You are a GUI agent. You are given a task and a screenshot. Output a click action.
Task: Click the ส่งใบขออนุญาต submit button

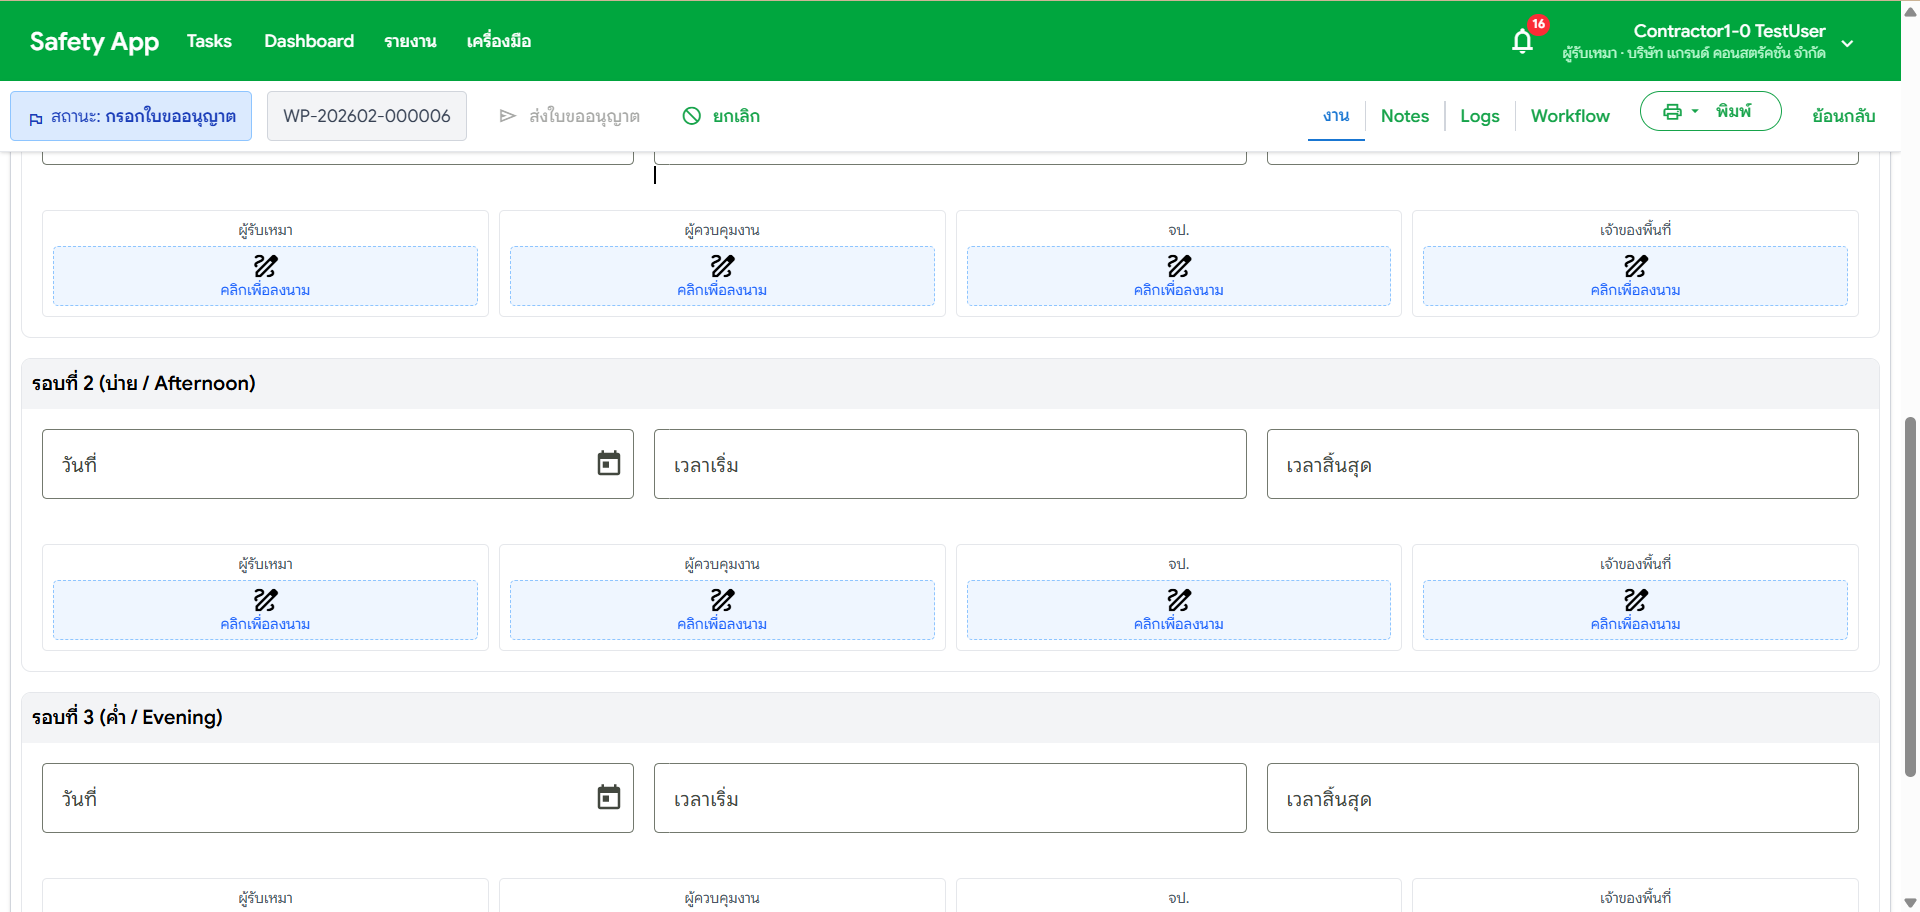569,116
